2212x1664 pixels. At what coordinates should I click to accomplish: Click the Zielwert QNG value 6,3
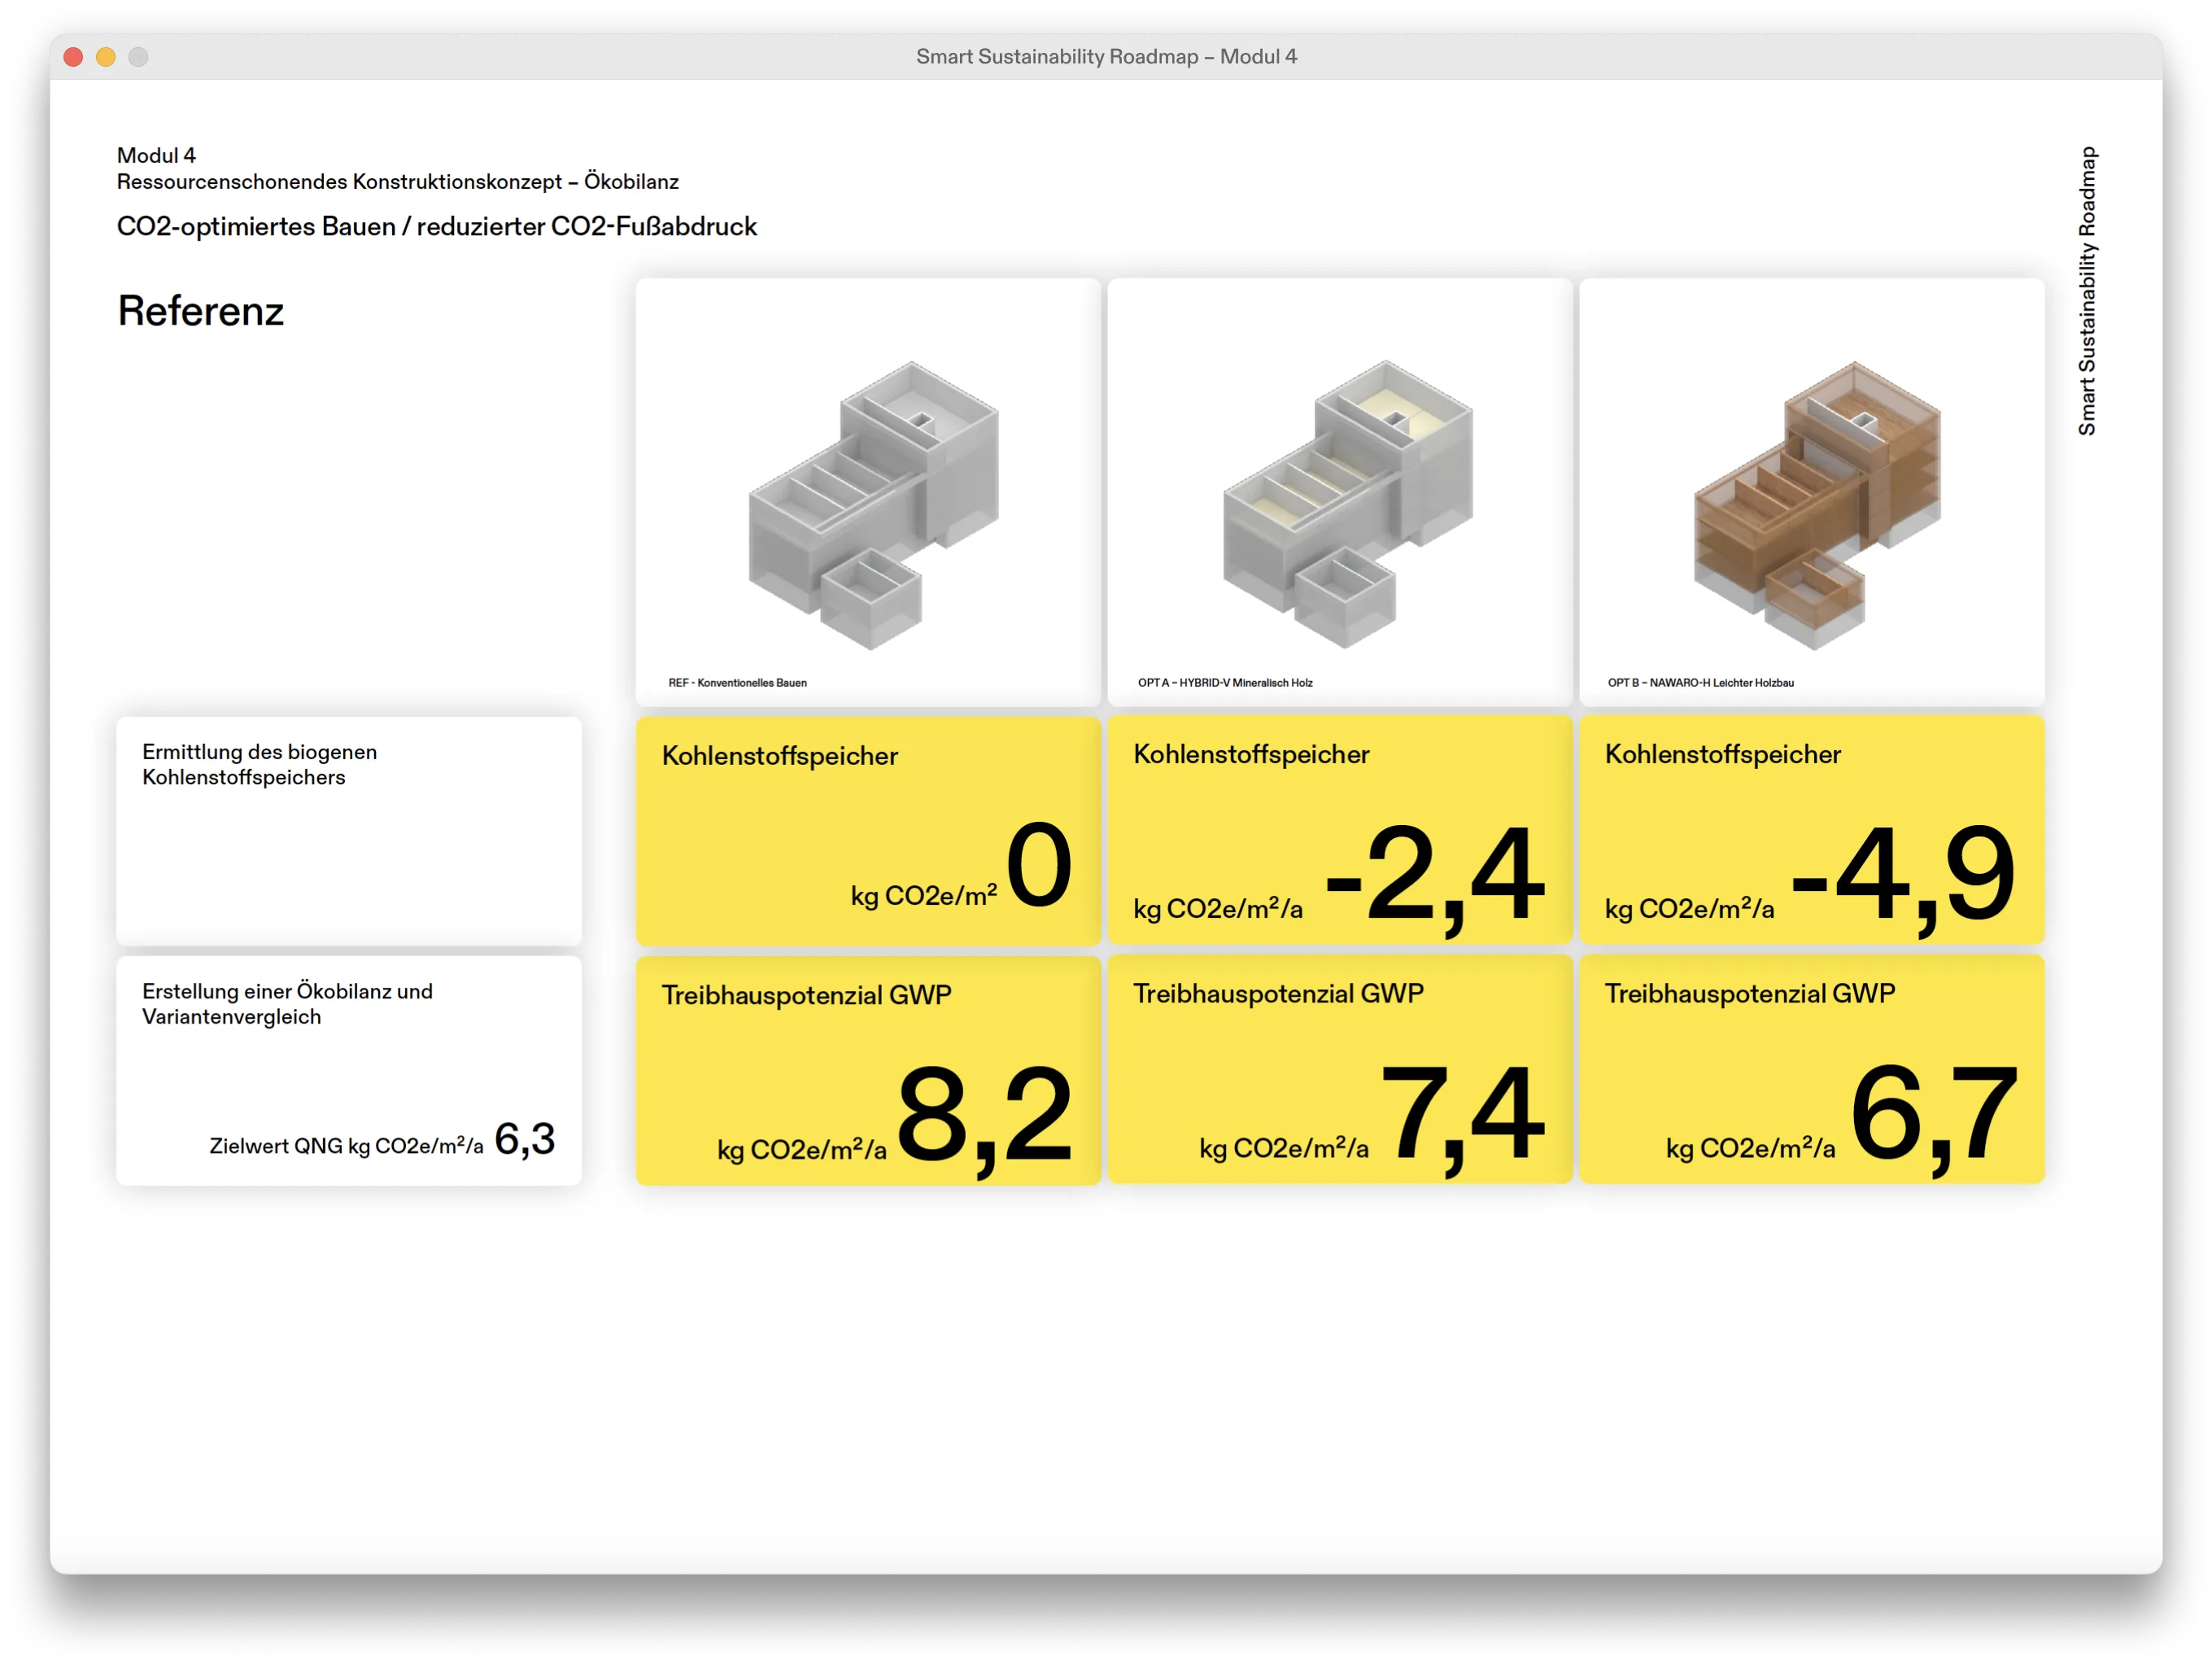point(524,1139)
